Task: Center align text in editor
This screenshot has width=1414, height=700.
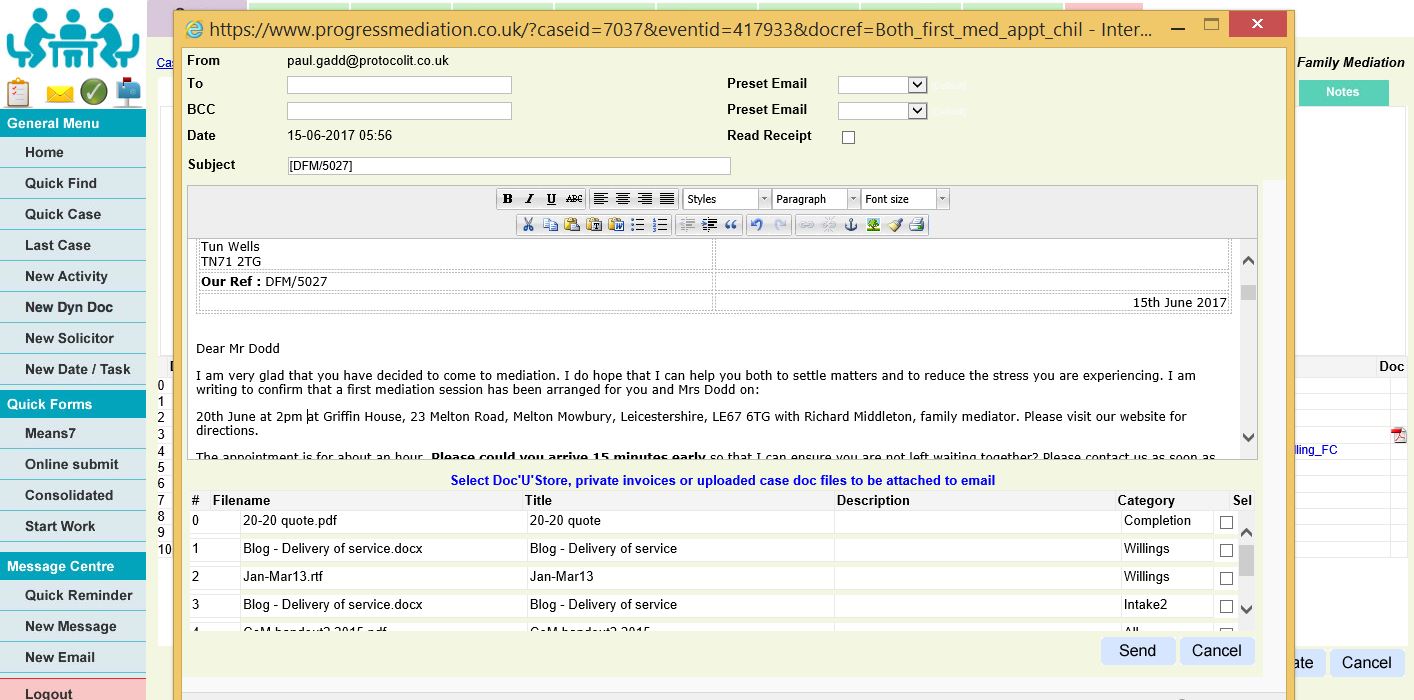Action: (x=623, y=199)
